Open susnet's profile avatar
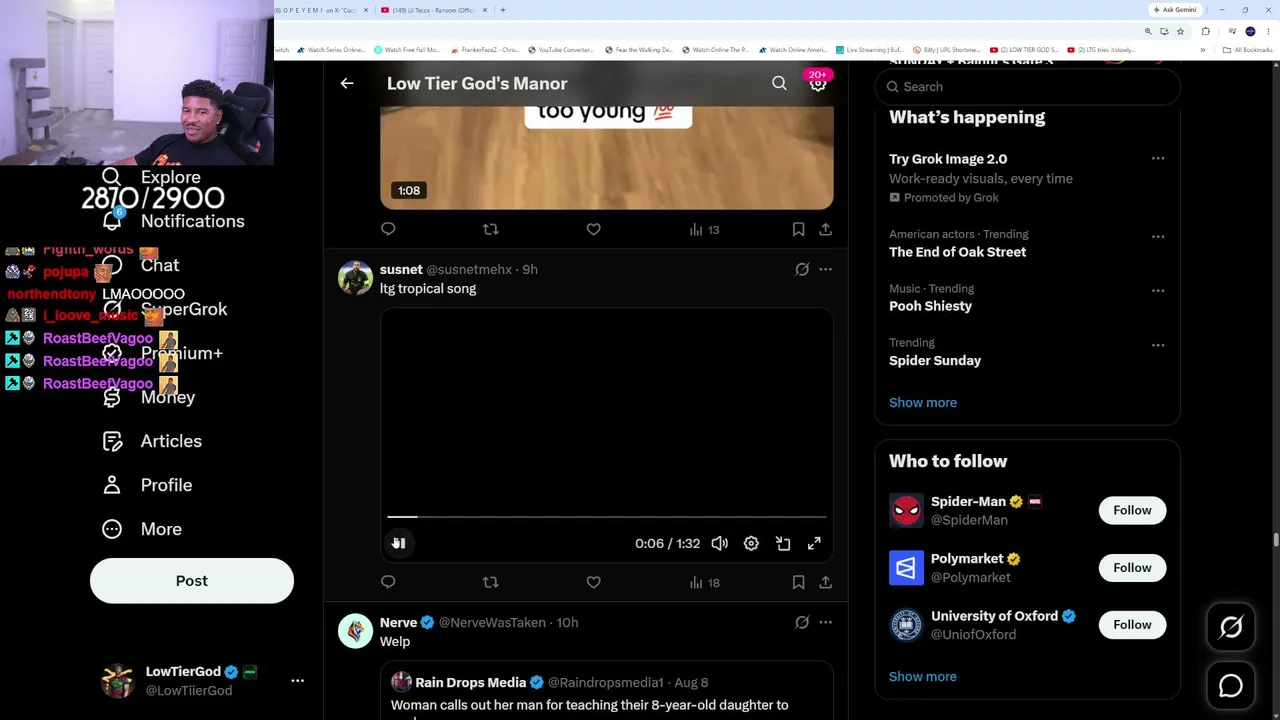1280x720 pixels. click(x=355, y=278)
